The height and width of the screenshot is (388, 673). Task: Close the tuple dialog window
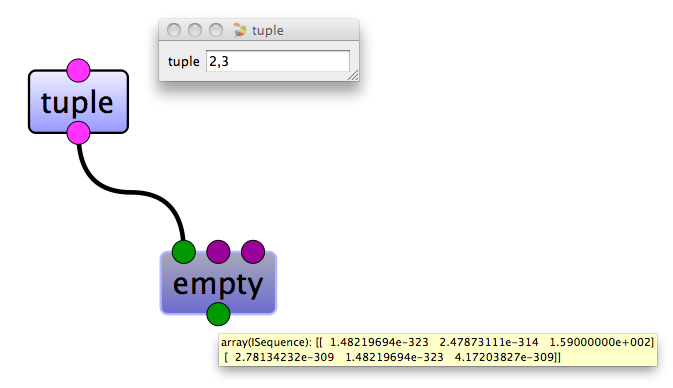pyautogui.click(x=174, y=30)
